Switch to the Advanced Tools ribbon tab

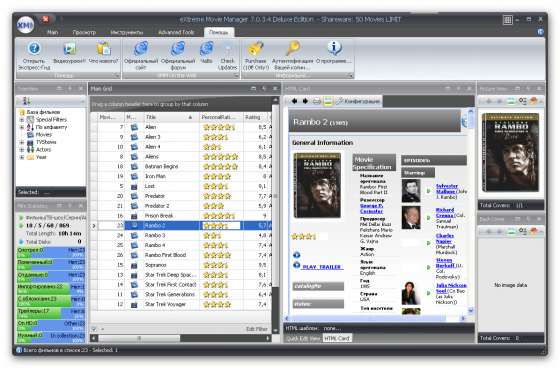176,32
